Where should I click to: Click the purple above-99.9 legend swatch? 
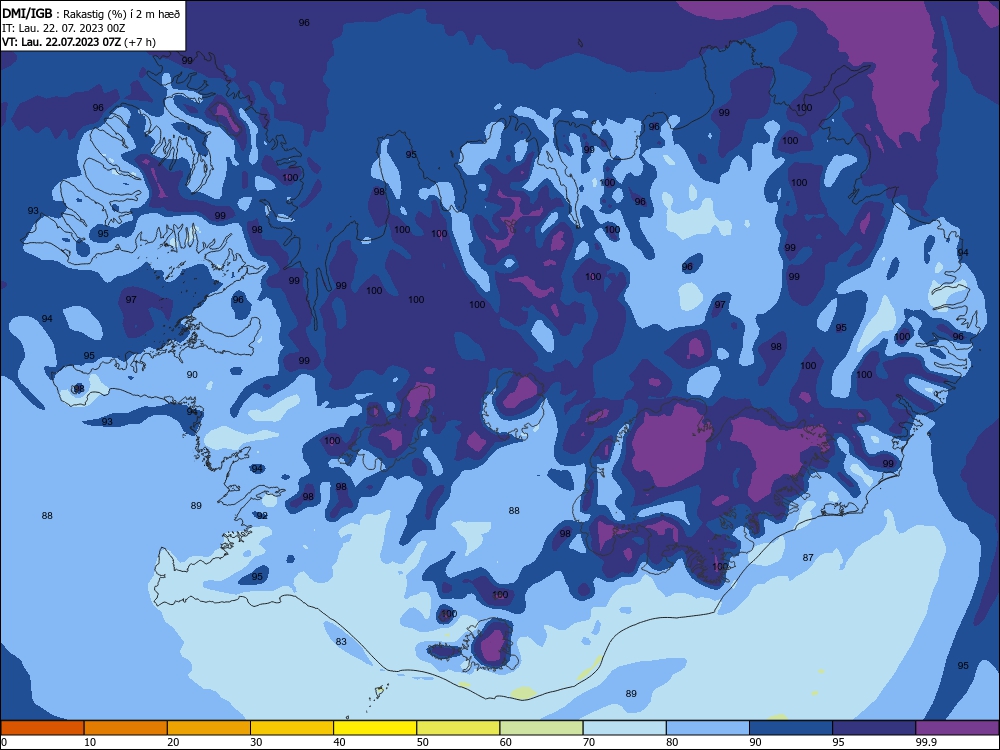[x=957, y=728]
